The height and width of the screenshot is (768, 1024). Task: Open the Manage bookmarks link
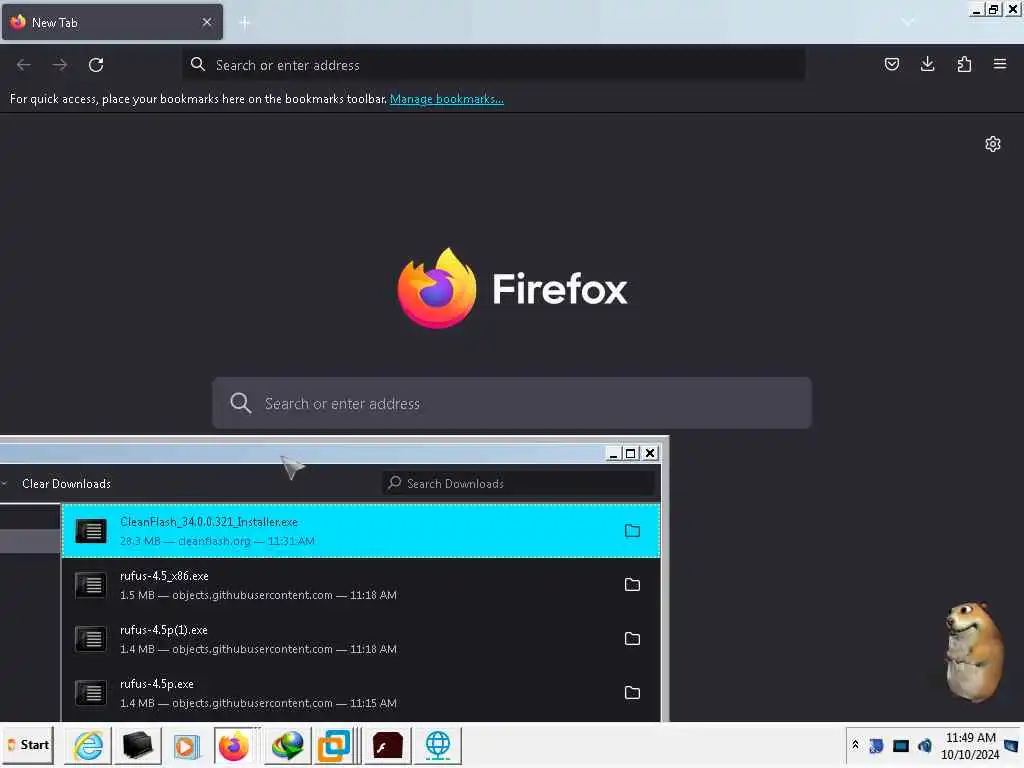(447, 99)
